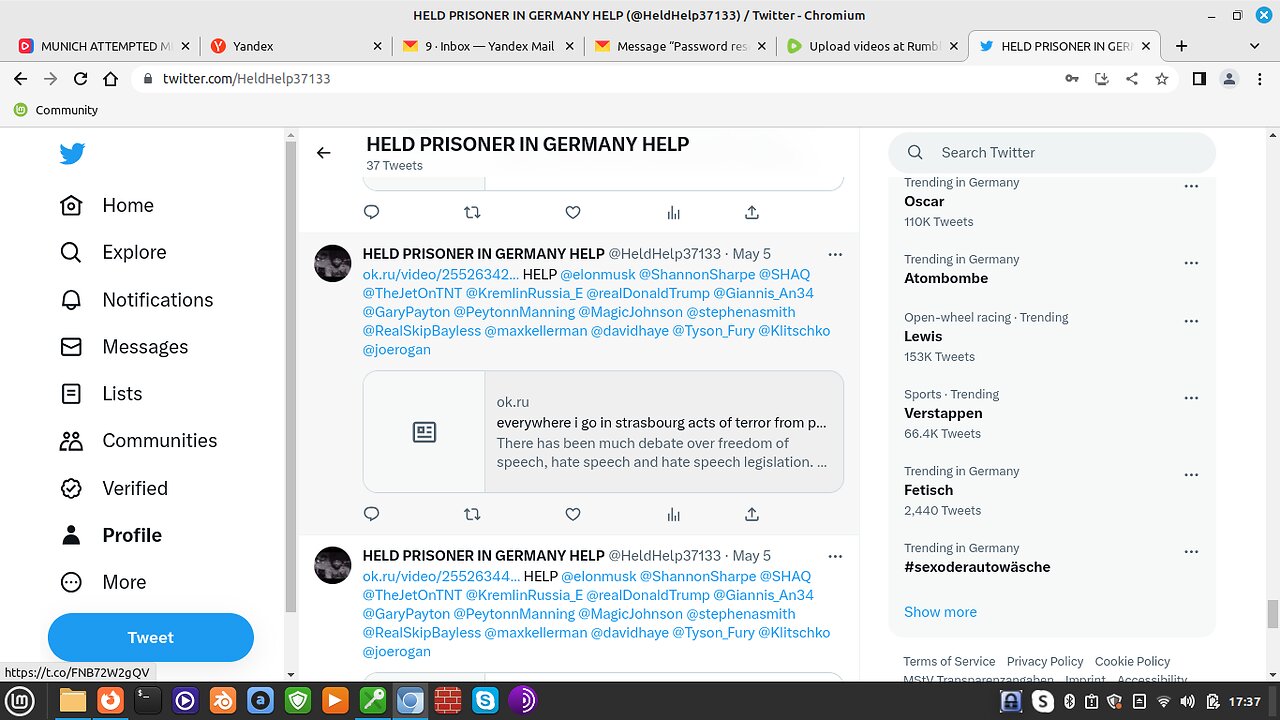Click @realDonaldTrump mention in ok.ru/video/25526342 tweet
Viewport: 1280px width, 720px height.
647,293
